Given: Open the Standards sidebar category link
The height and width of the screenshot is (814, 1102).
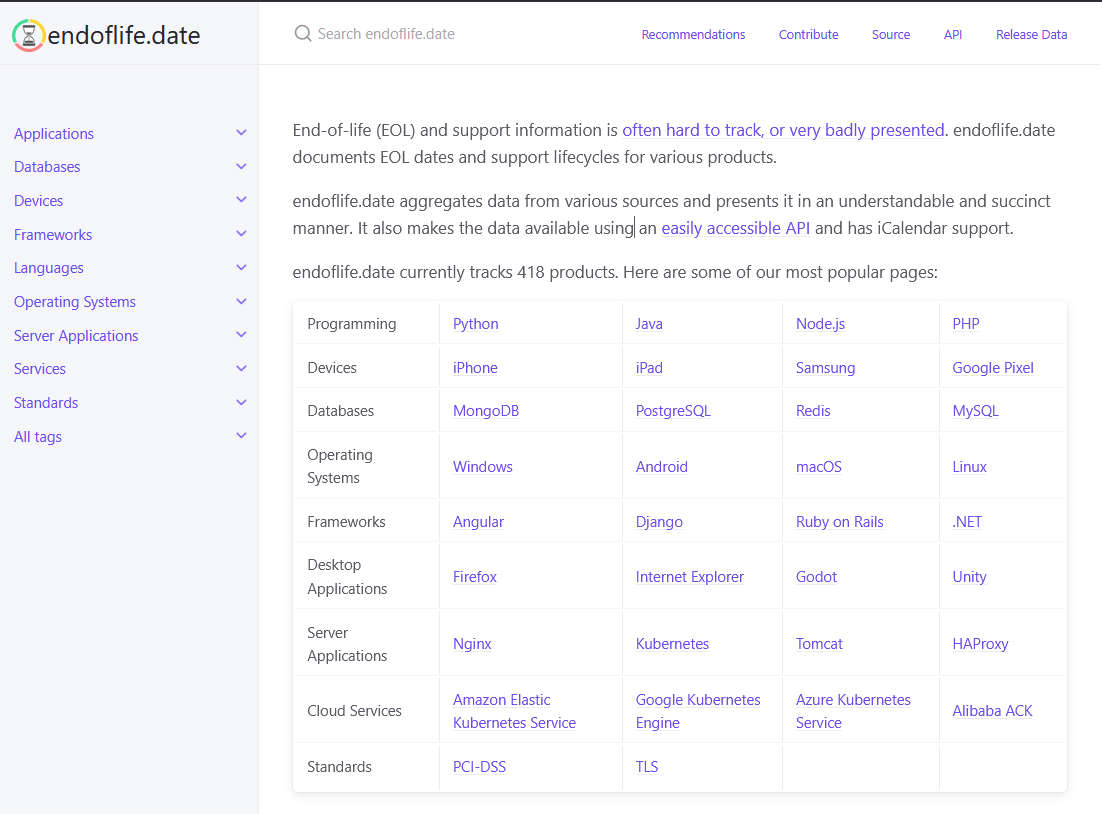Looking at the screenshot, I should [46, 402].
